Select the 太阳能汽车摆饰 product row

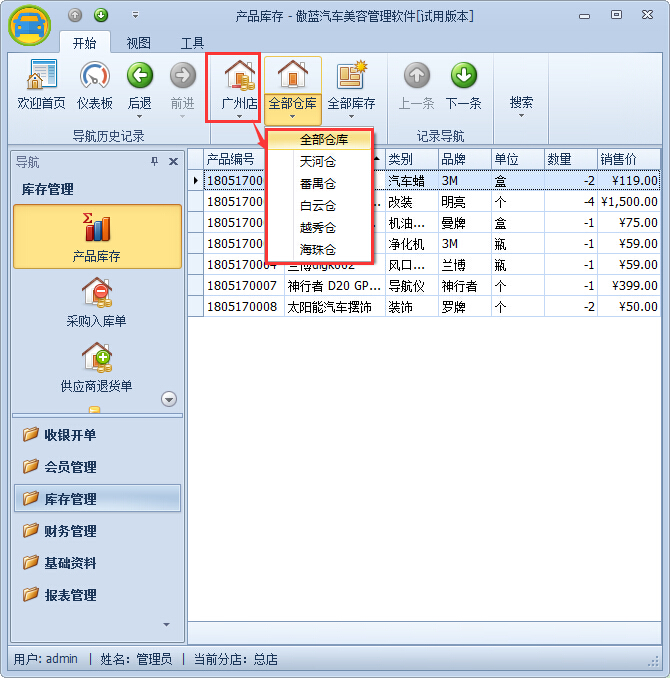pyautogui.click(x=329, y=307)
